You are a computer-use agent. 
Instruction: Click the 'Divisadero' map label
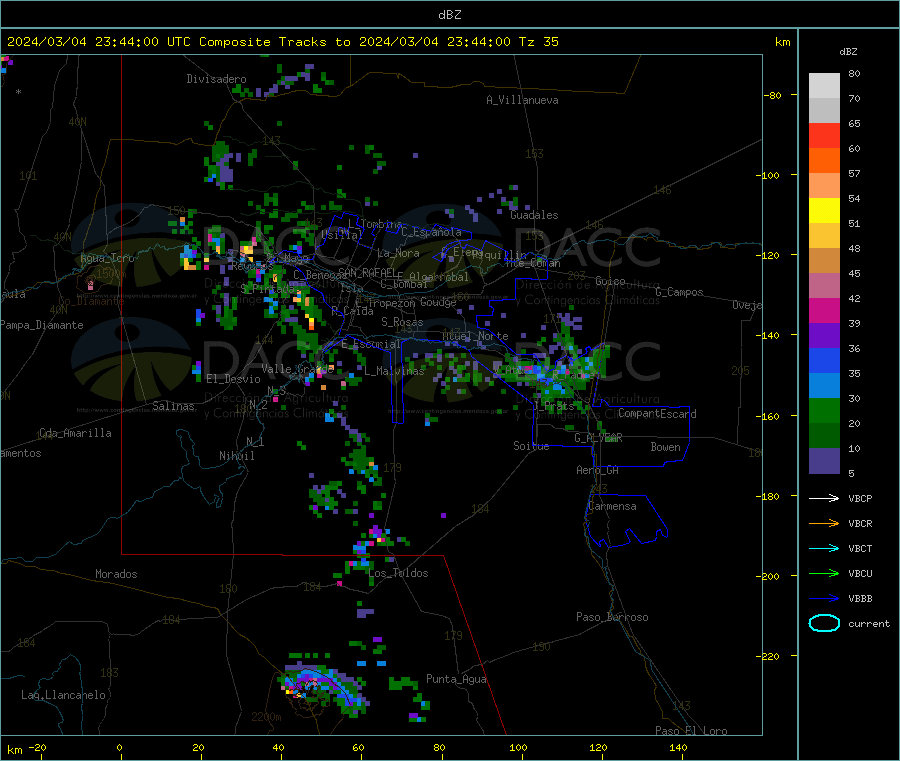pyautogui.click(x=216, y=79)
